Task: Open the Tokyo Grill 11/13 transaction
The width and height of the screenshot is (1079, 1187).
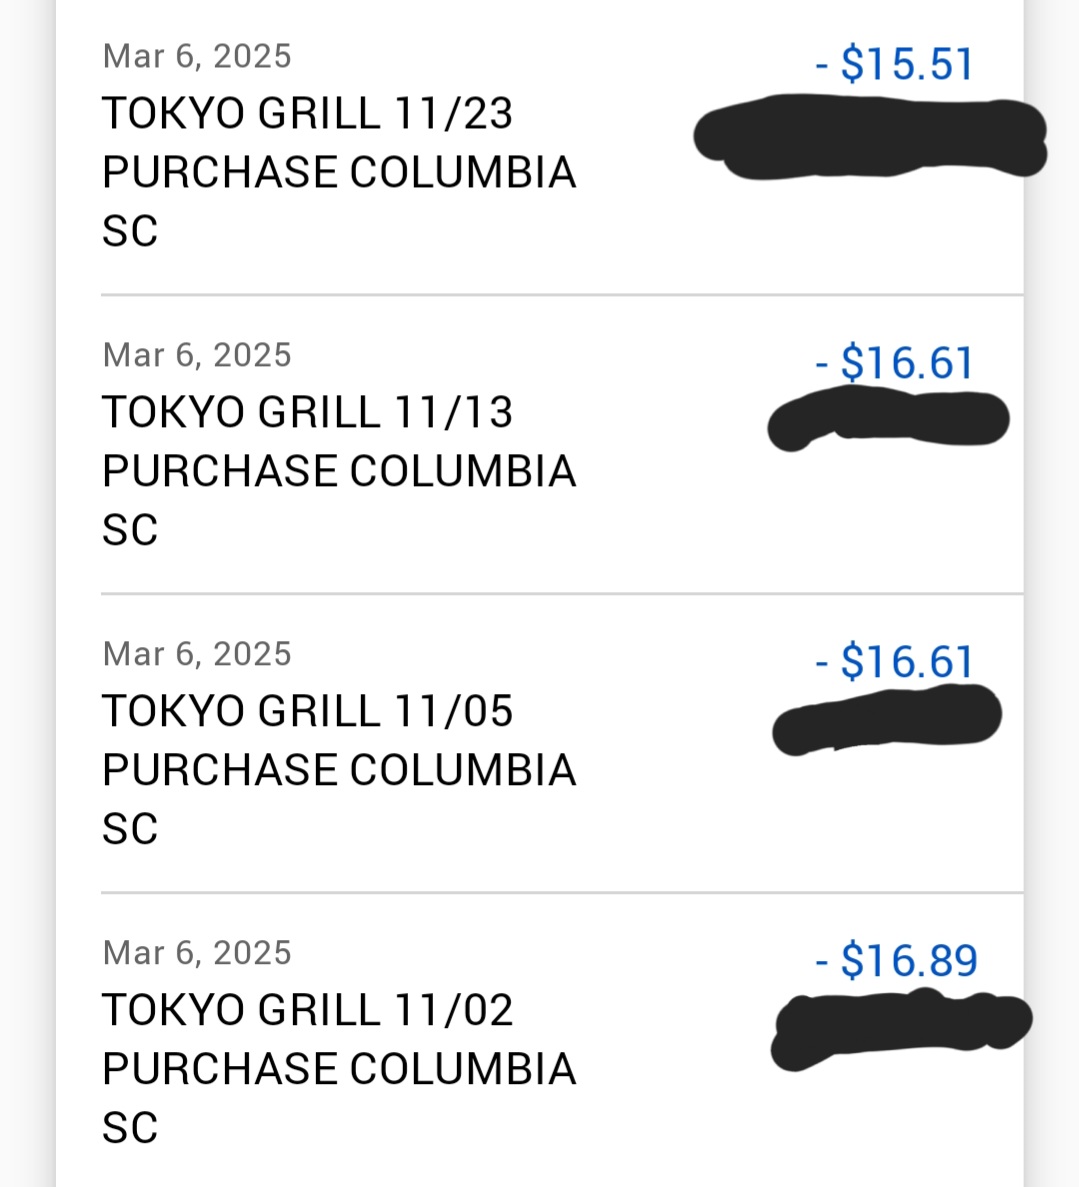Action: 307,413
